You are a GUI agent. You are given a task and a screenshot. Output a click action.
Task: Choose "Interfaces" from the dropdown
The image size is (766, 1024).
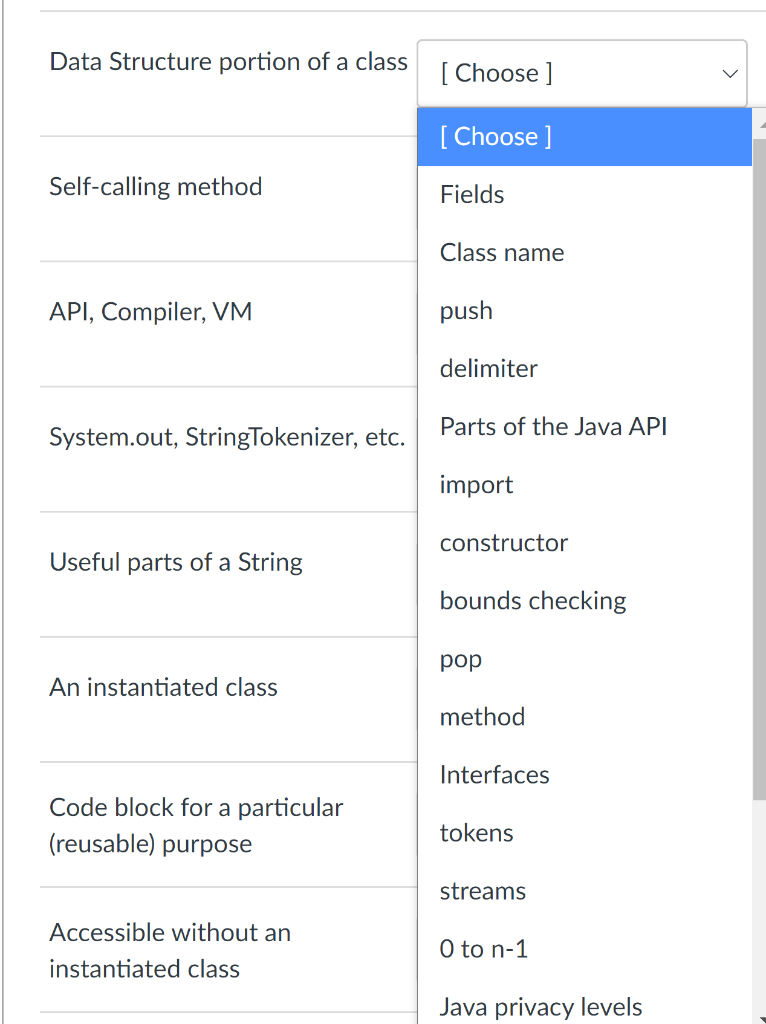pyautogui.click(x=494, y=774)
